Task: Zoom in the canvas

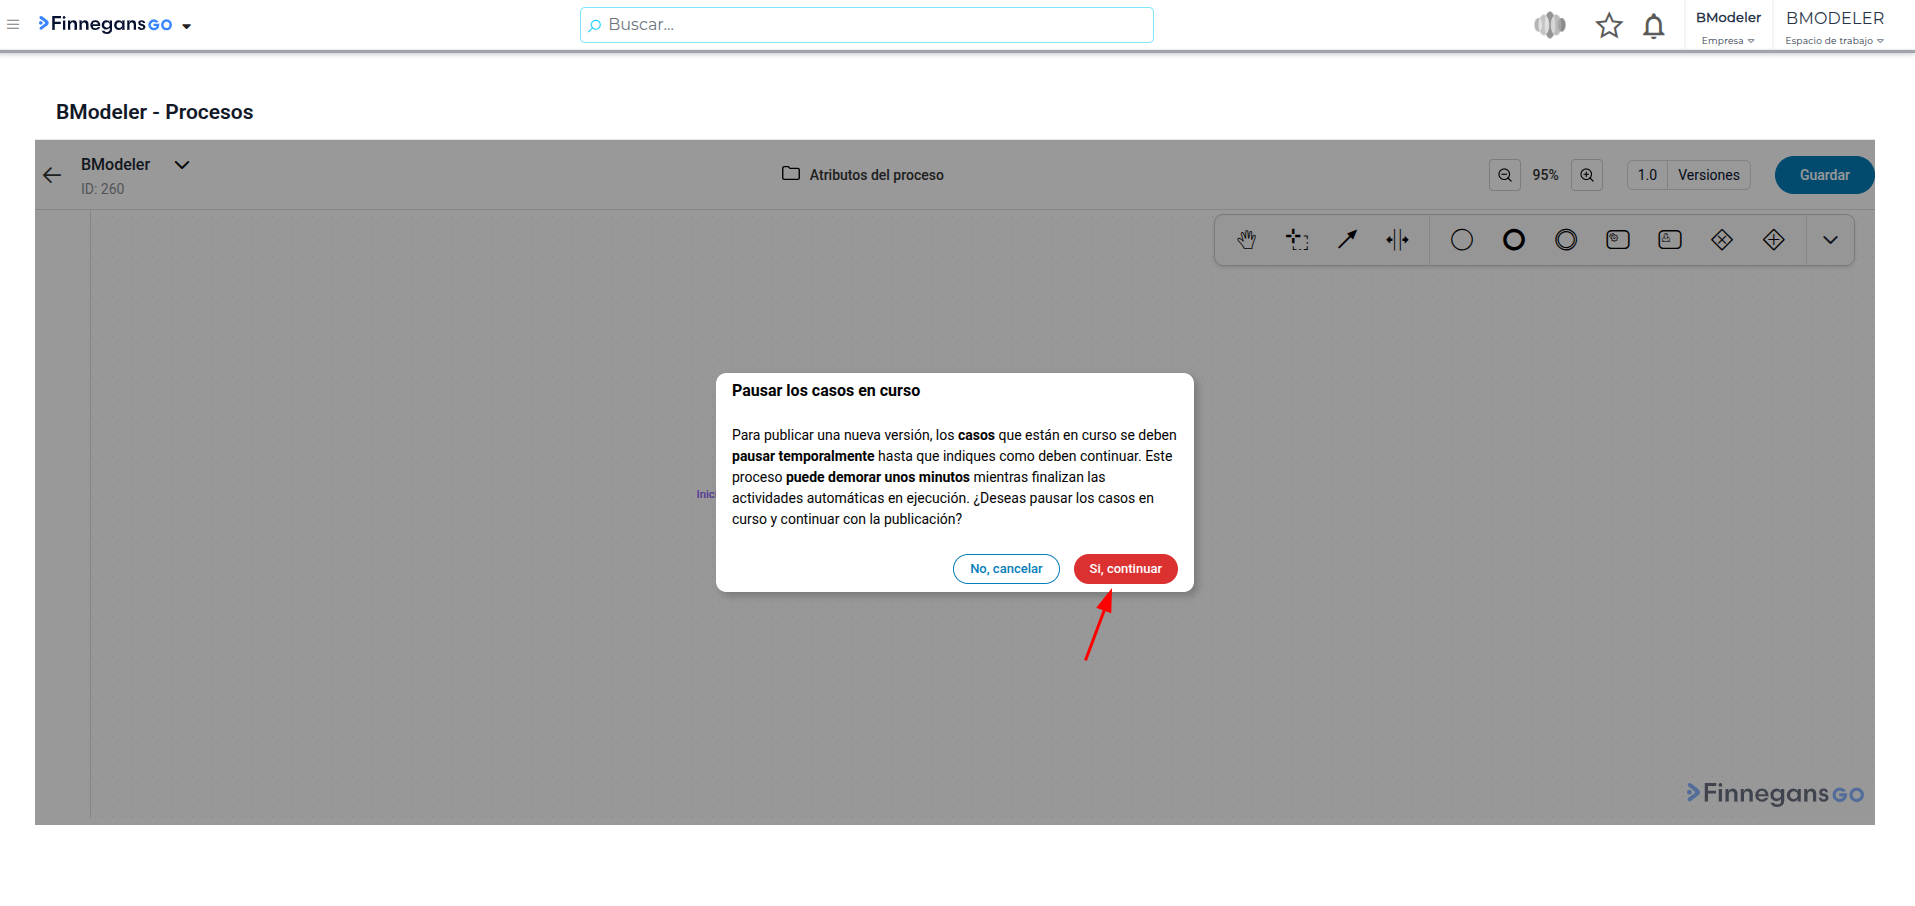Action: point(1587,175)
